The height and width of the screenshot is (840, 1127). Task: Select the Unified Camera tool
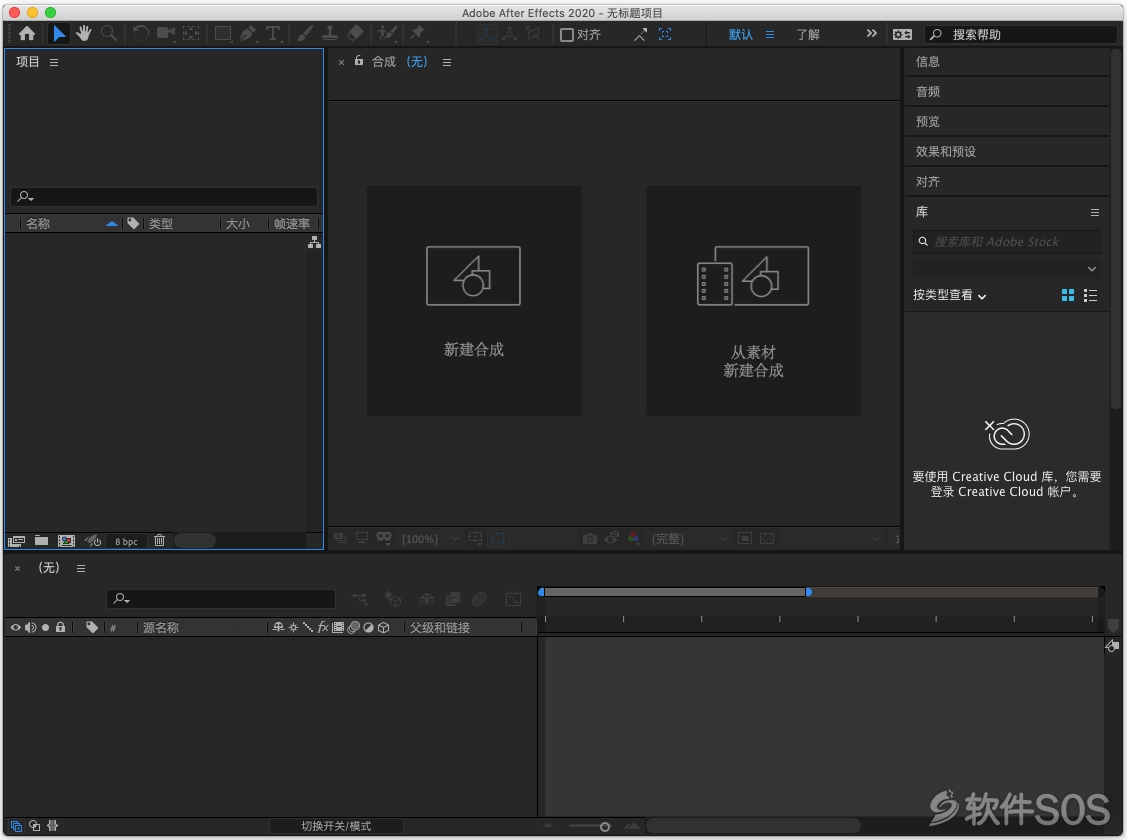[x=166, y=34]
